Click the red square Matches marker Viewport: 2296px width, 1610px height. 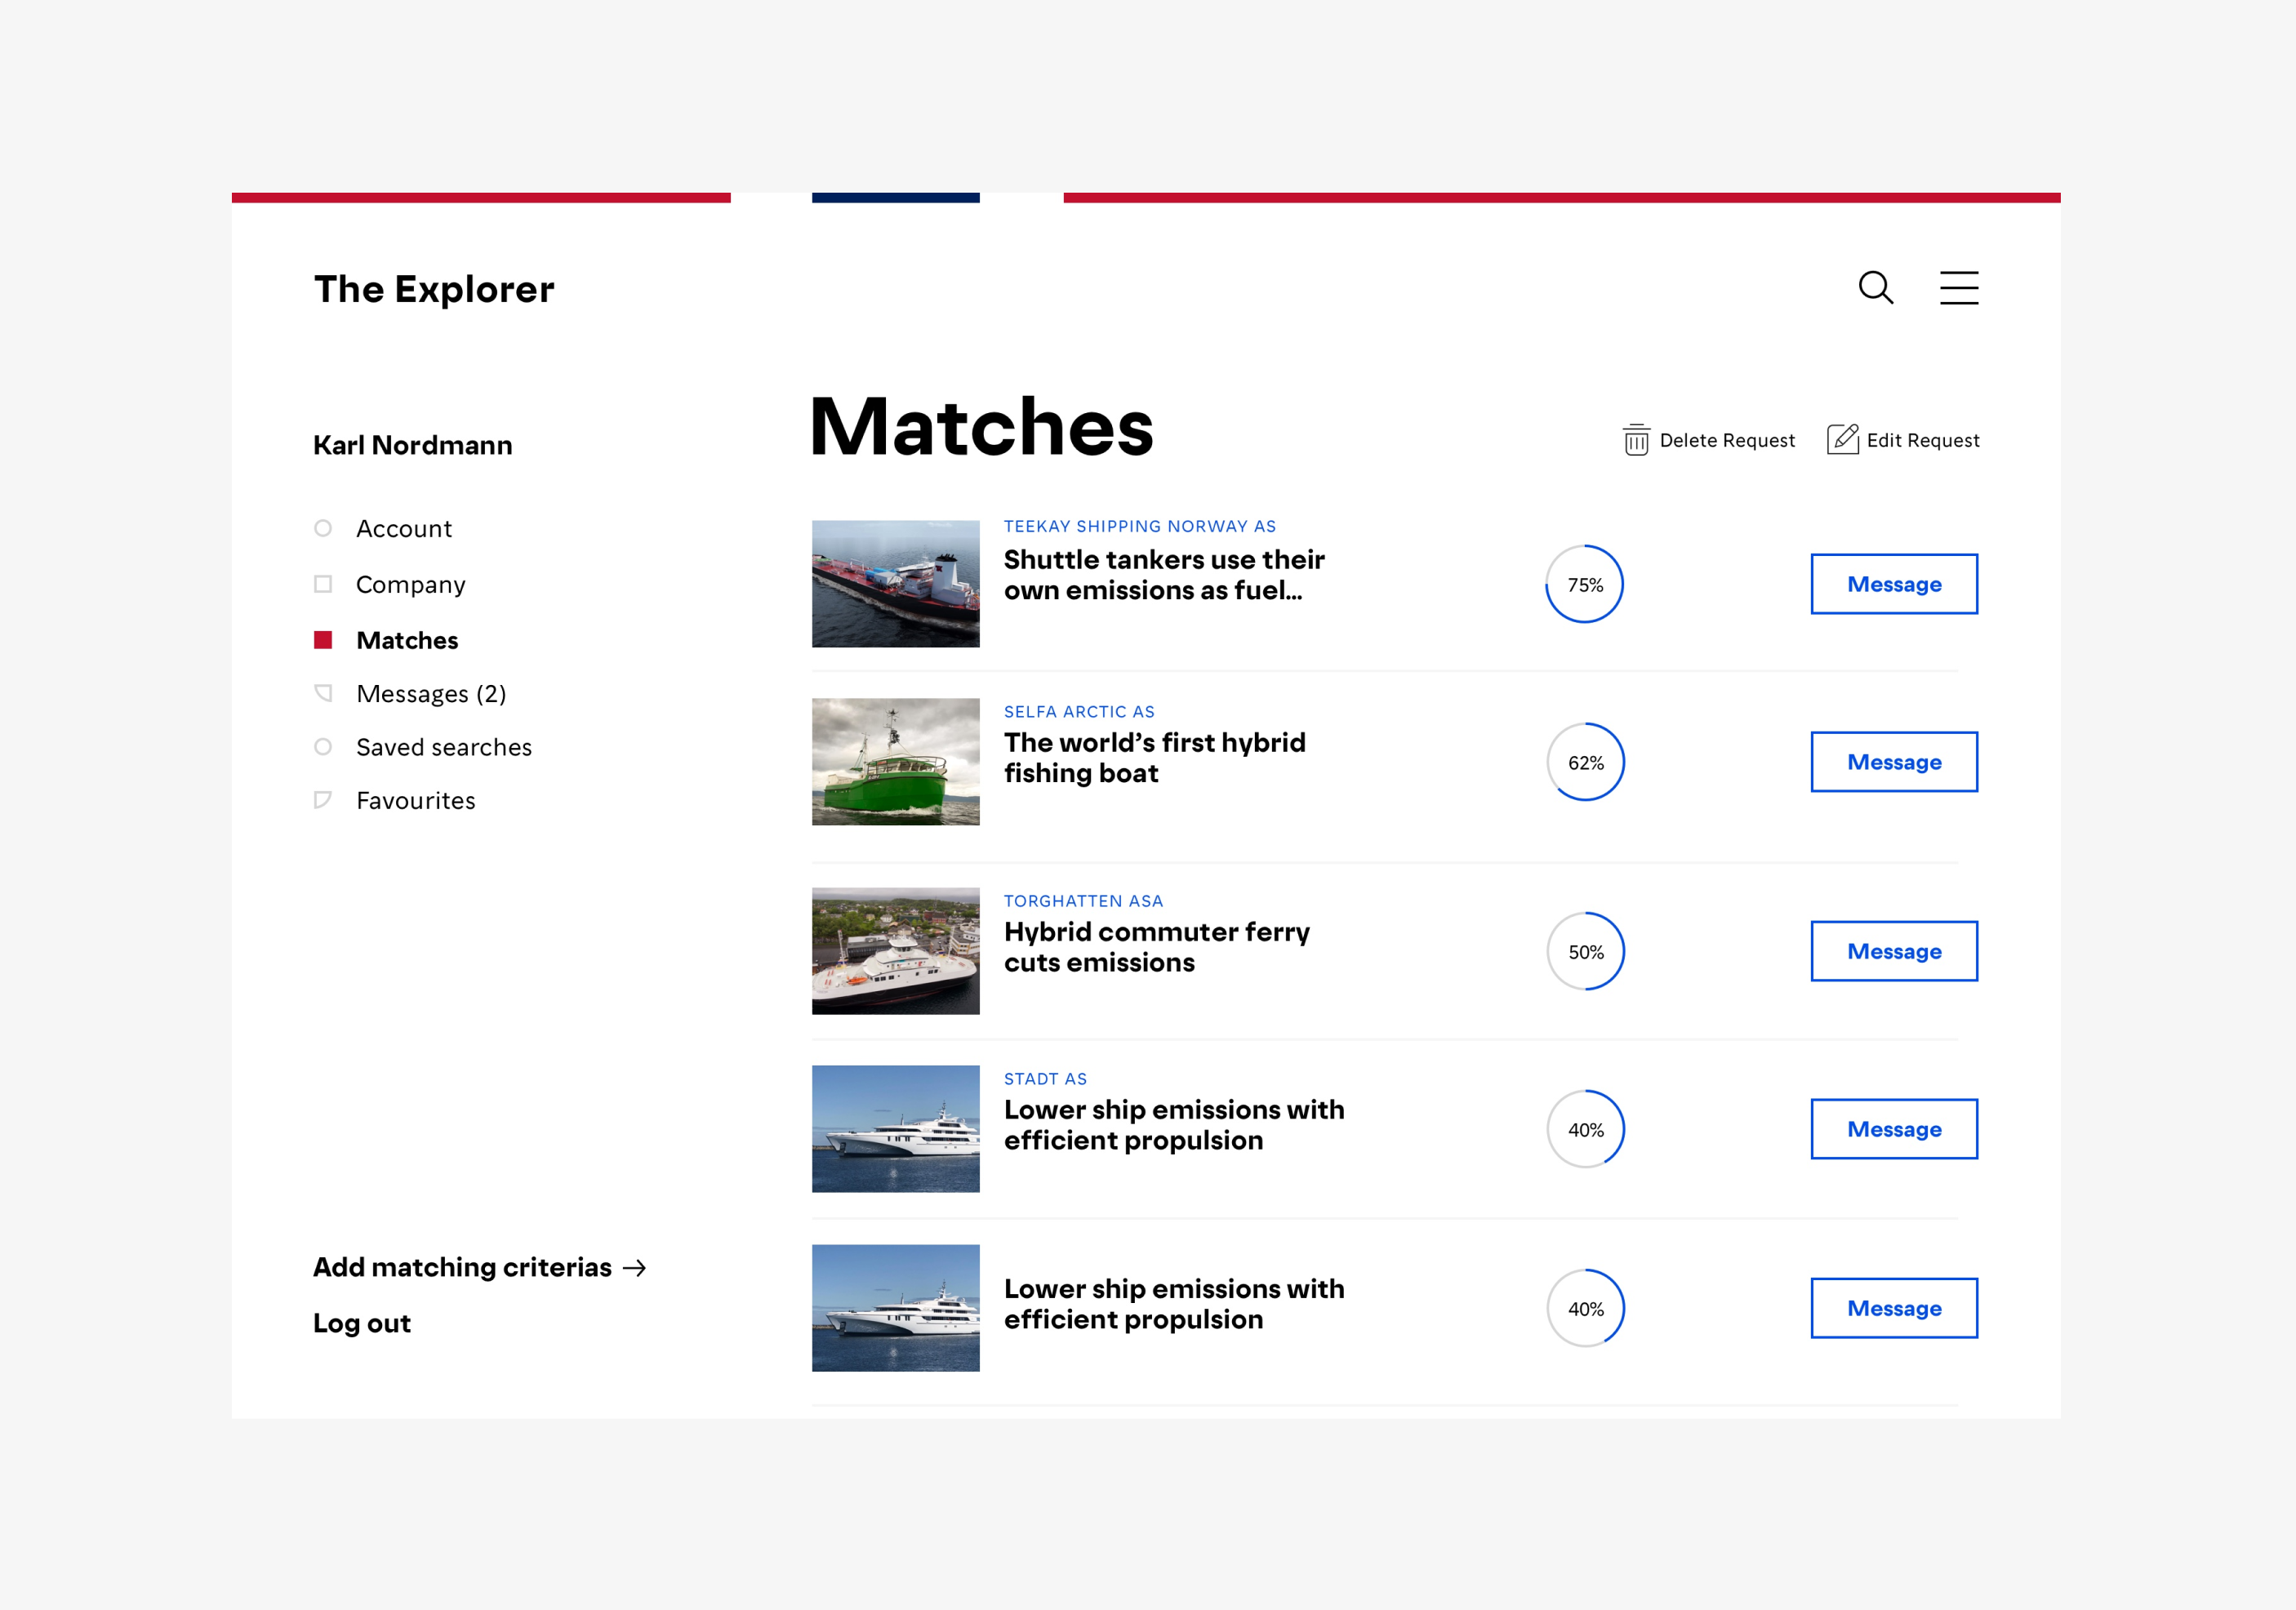click(323, 640)
